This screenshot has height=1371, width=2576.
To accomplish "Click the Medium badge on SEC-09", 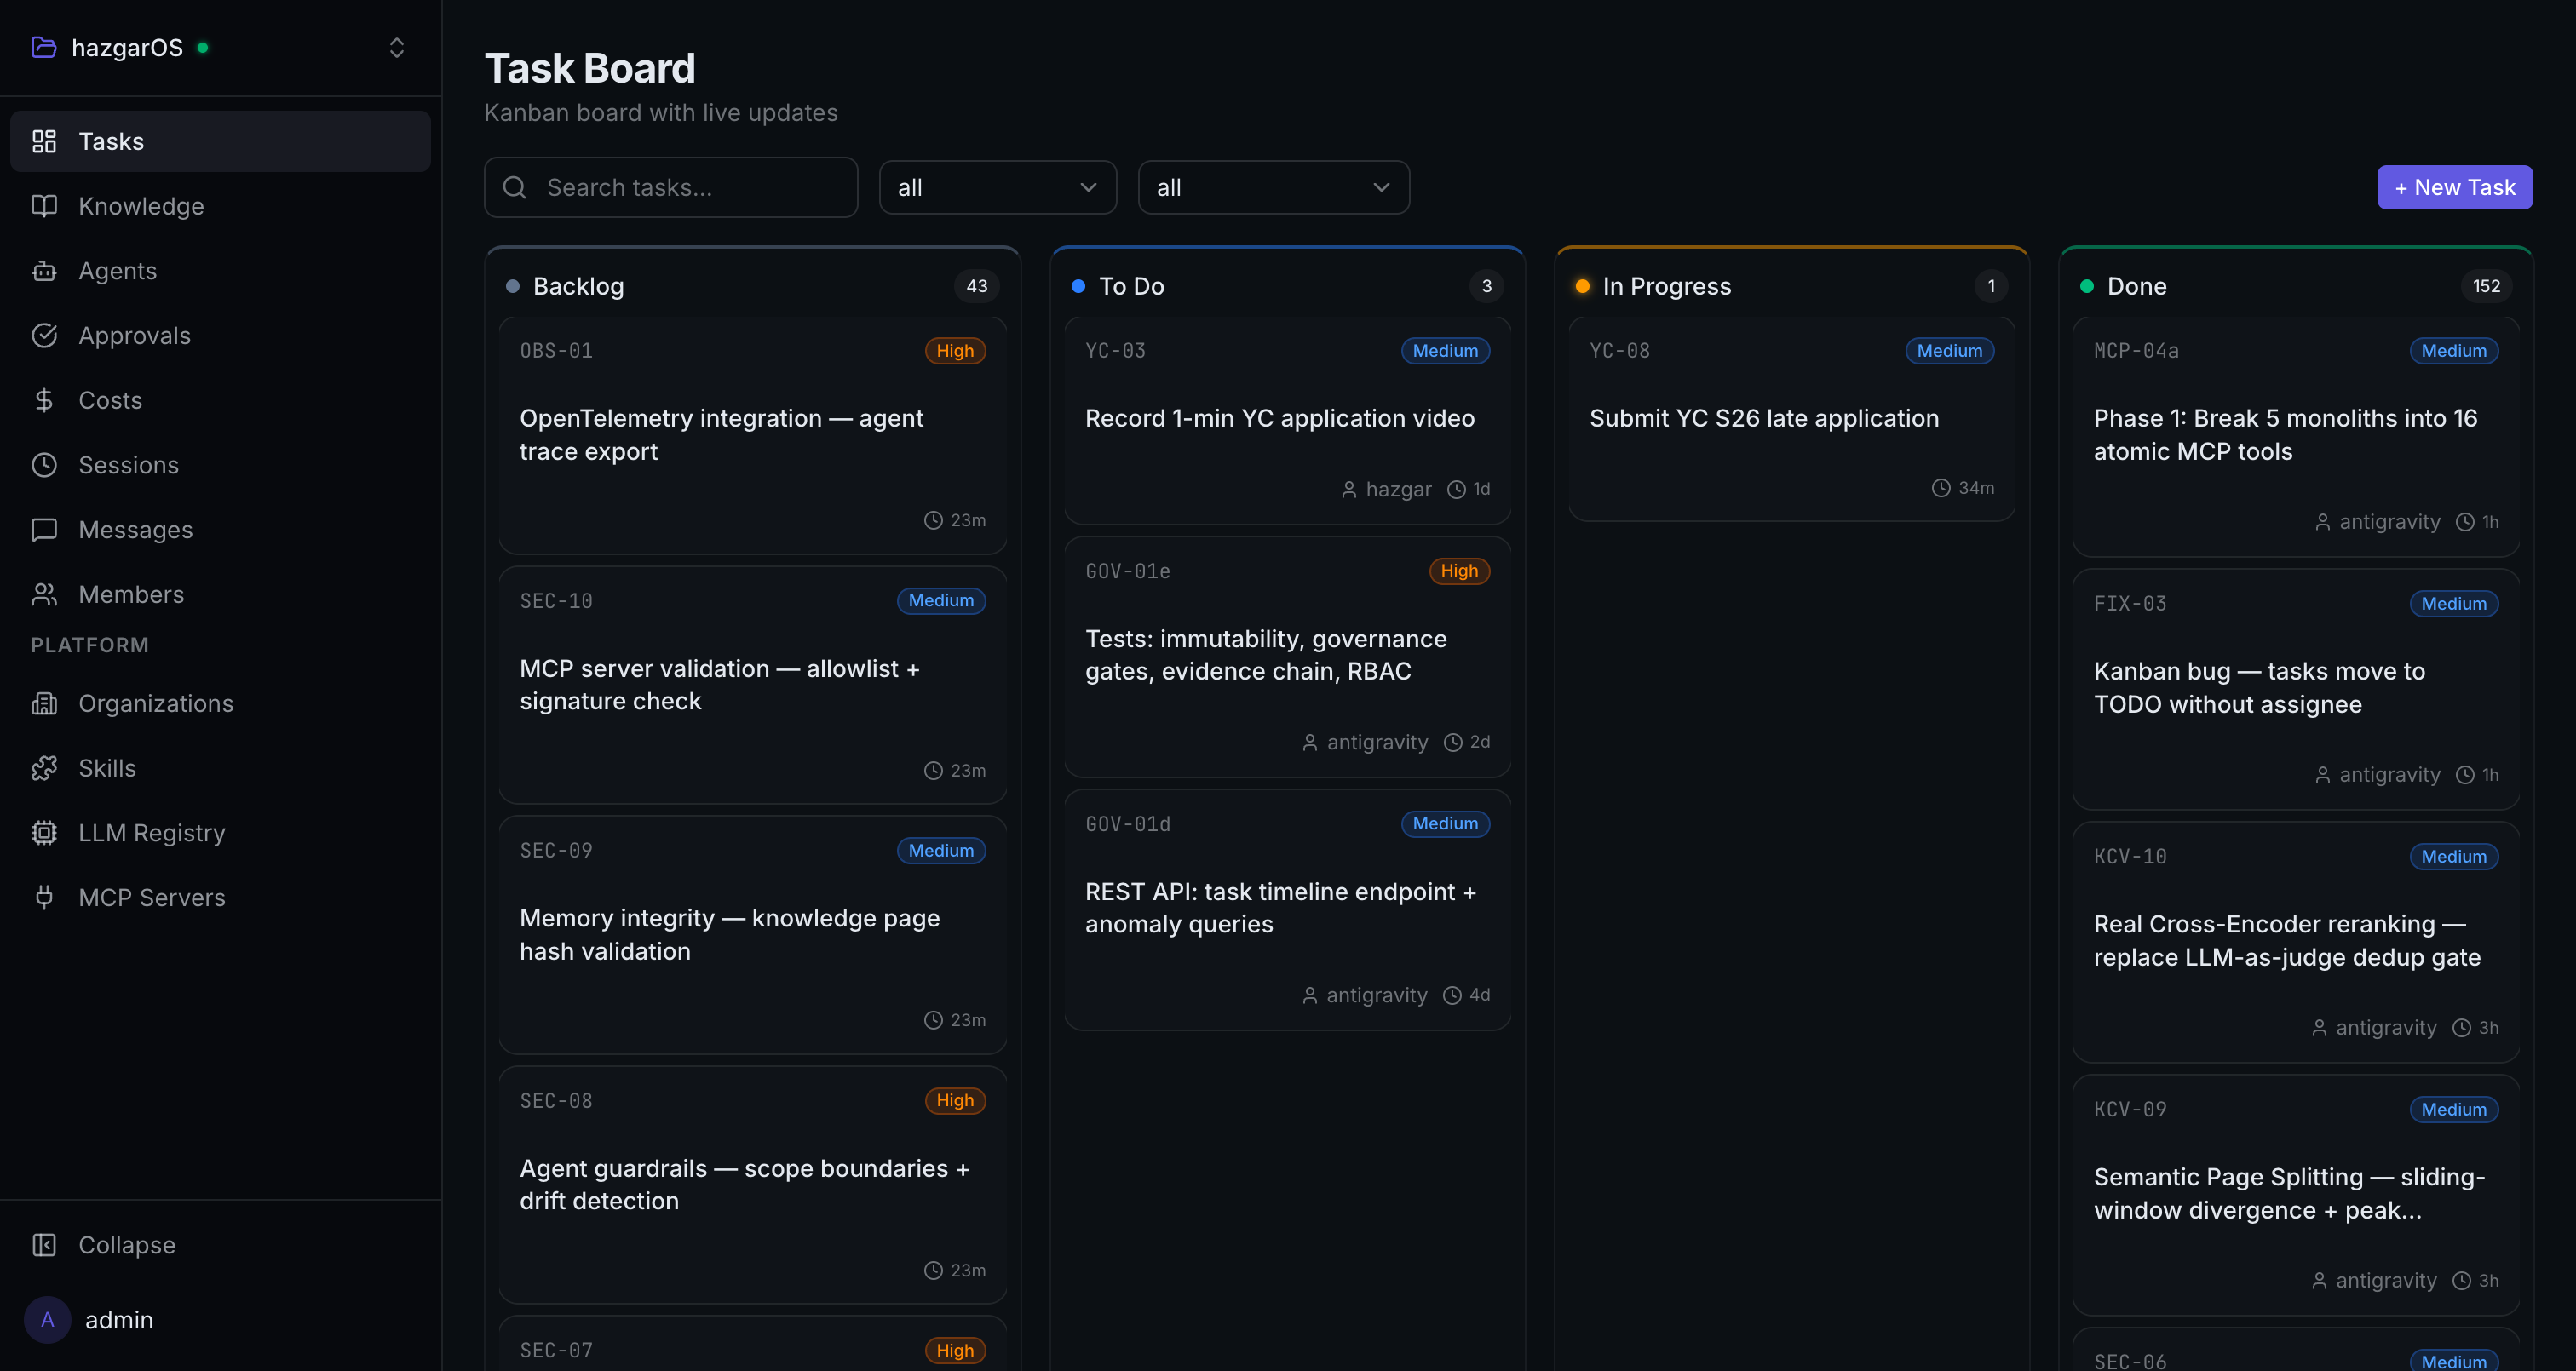I will tap(941, 851).
